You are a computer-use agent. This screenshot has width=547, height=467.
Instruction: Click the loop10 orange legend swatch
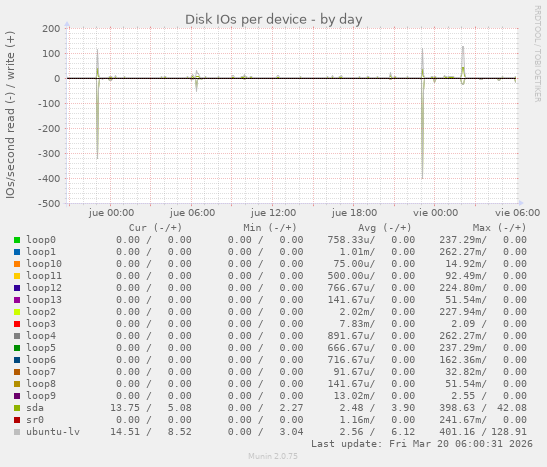tap(17, 264)
